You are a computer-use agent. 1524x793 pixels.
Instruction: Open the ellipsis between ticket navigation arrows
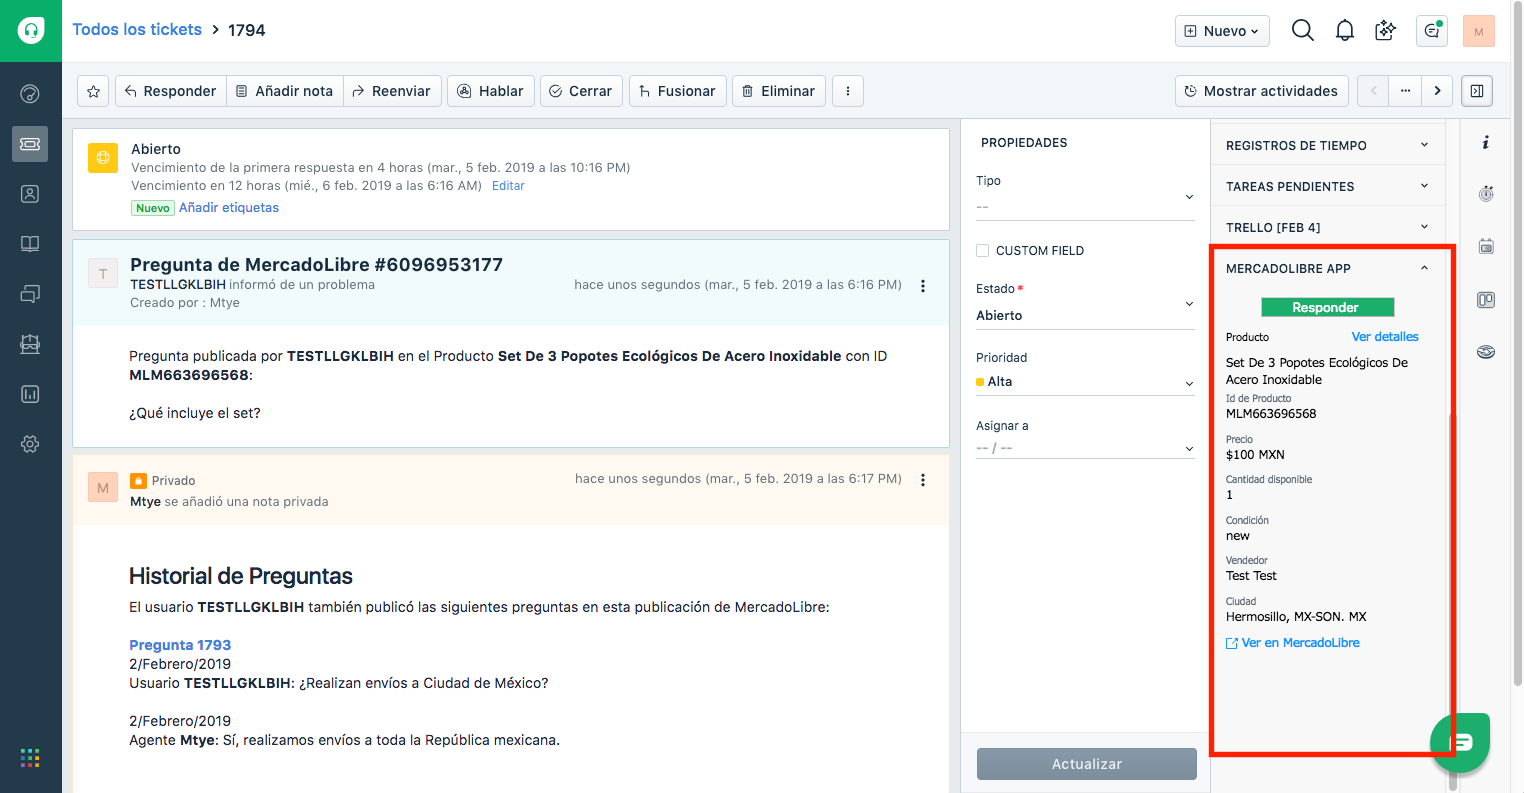click(1405, 91)
